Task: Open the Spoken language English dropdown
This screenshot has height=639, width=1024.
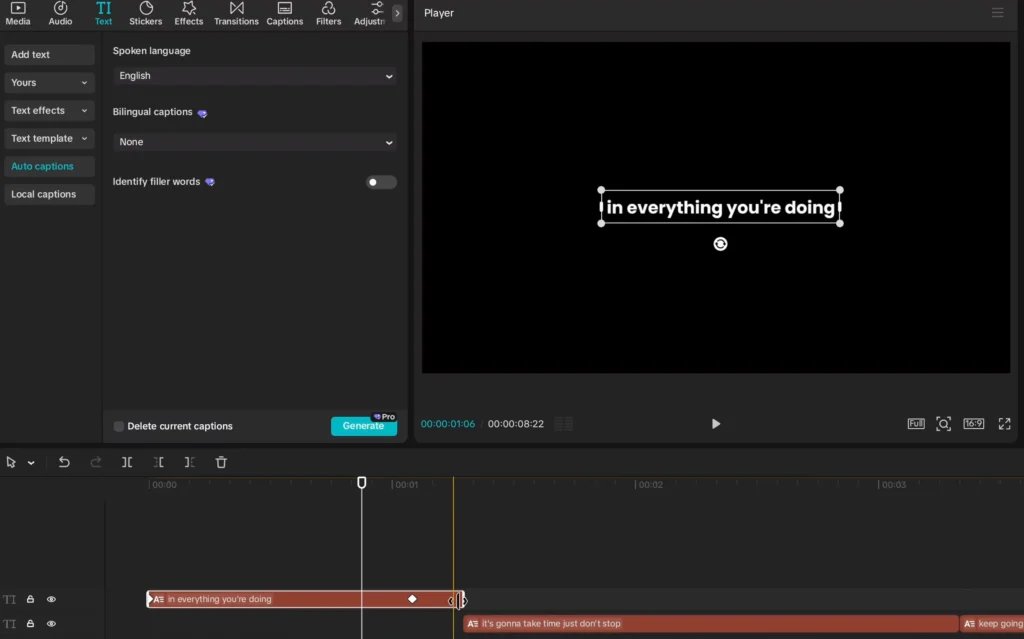Action: click(255, 76)
